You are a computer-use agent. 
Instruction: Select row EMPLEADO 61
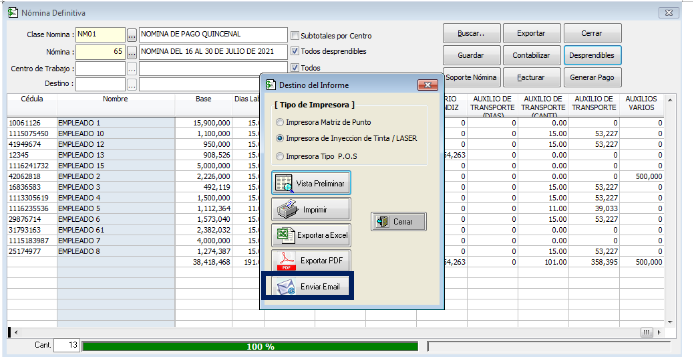click(81, 230)
